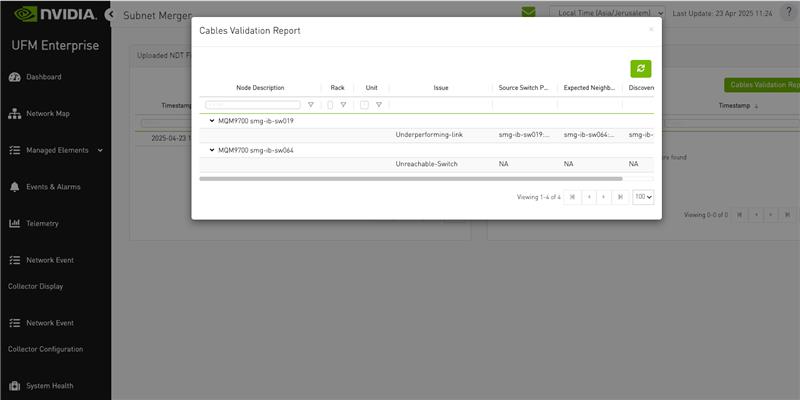Click the report horizontal scrollbar
Image resolution: width=800 pixels, height=400 pixels.
(411, 179)
